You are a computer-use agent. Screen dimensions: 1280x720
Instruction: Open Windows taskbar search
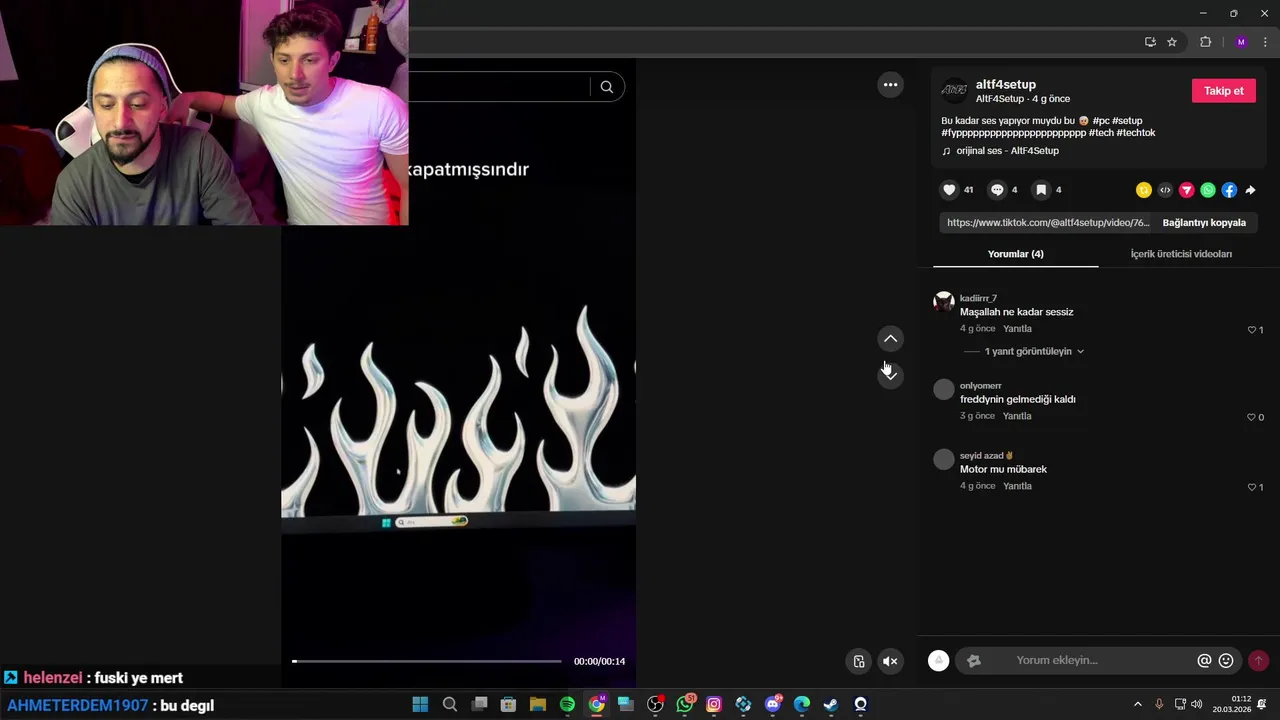pyautogui.click(x=450, y=704)
